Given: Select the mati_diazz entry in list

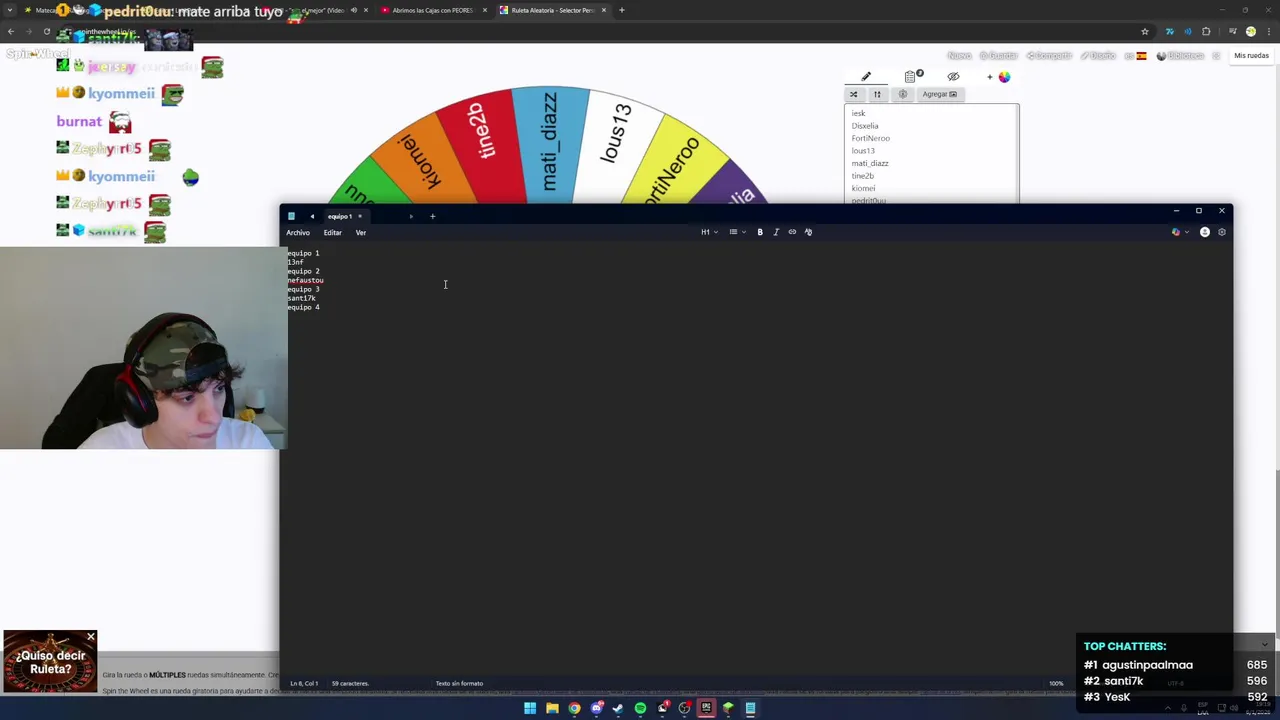Looking at the screenshot, I should (x=870, y=163).
